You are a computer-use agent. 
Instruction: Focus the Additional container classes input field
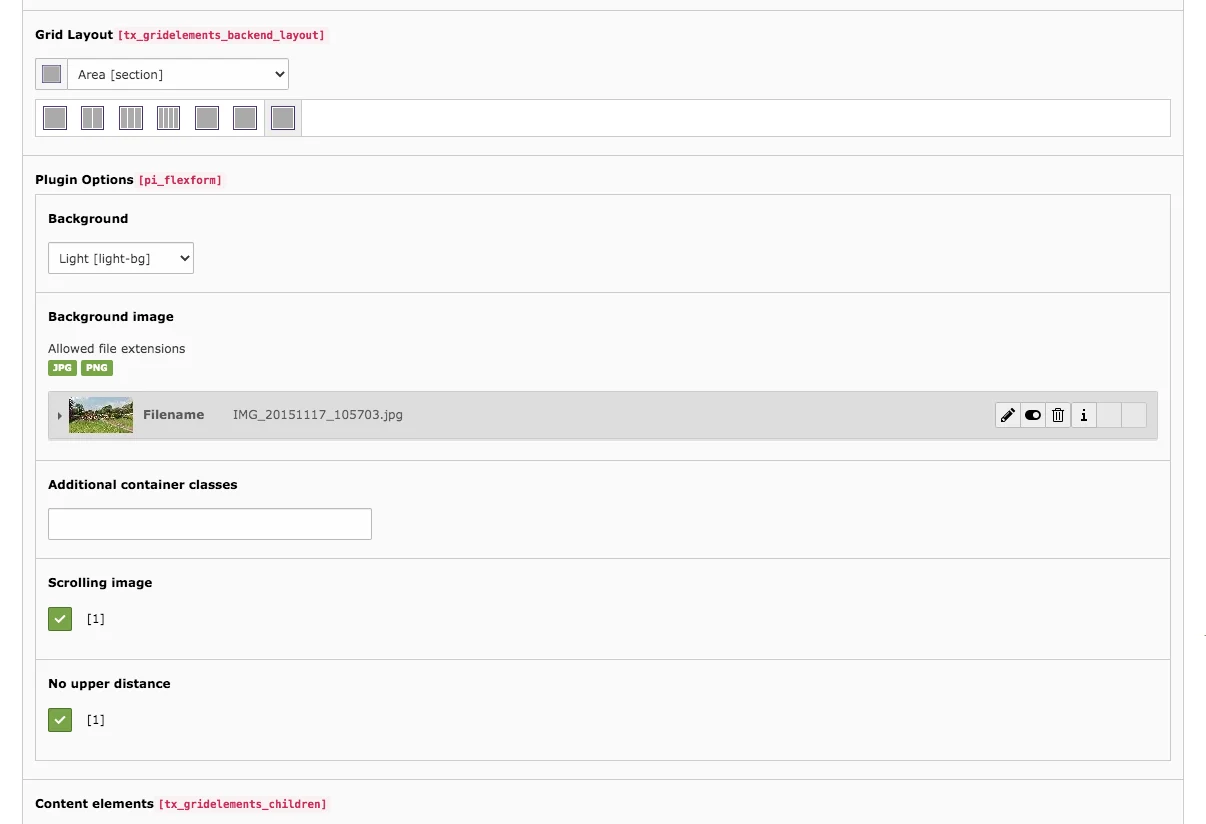pos(209,523)
